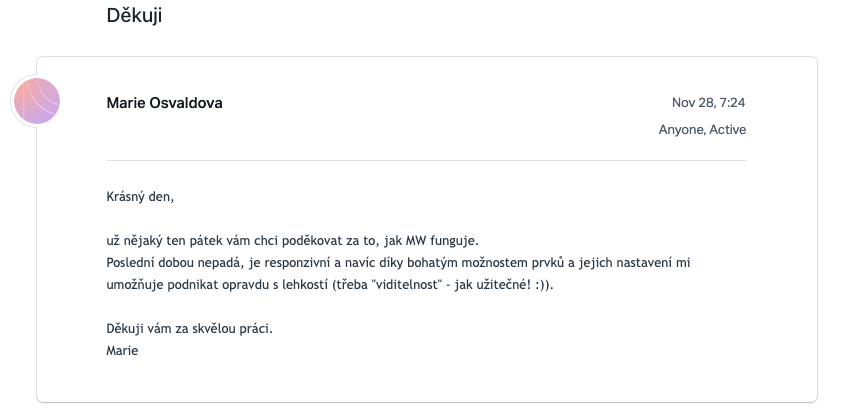Click the 'Krásný den,' greeting line

[140, 197]
